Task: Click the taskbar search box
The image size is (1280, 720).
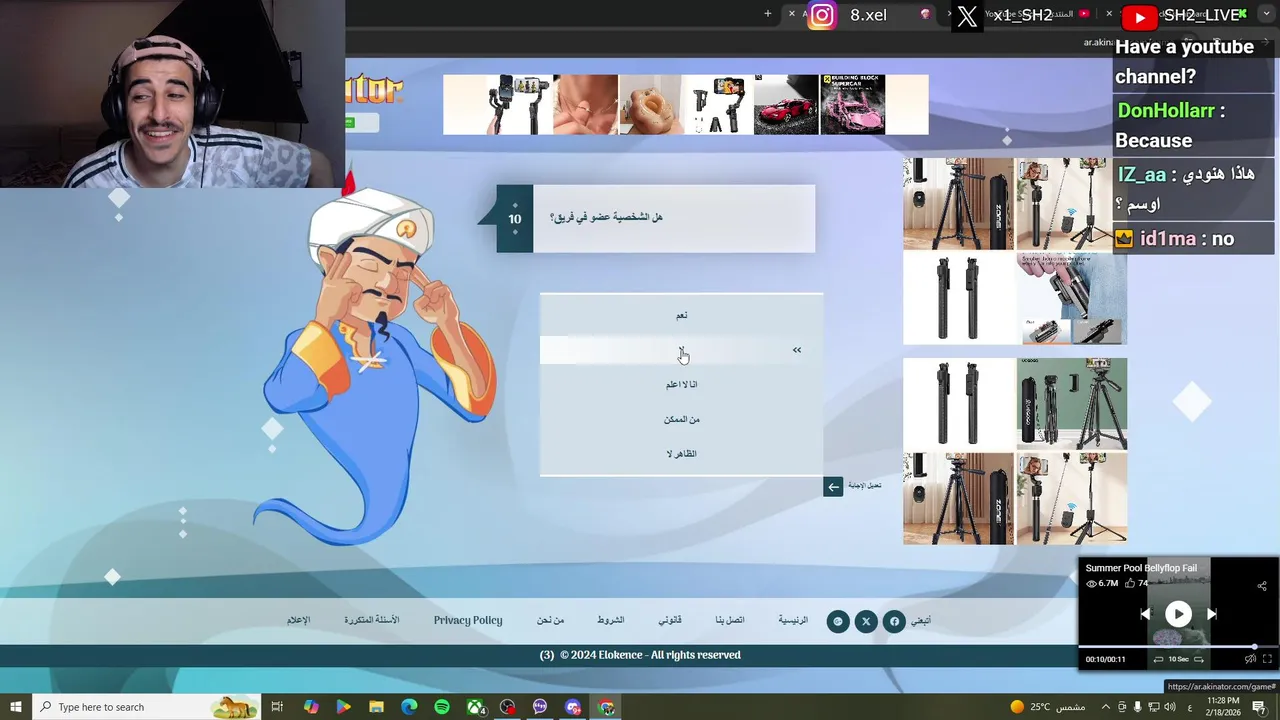Action: coord(146,707)
